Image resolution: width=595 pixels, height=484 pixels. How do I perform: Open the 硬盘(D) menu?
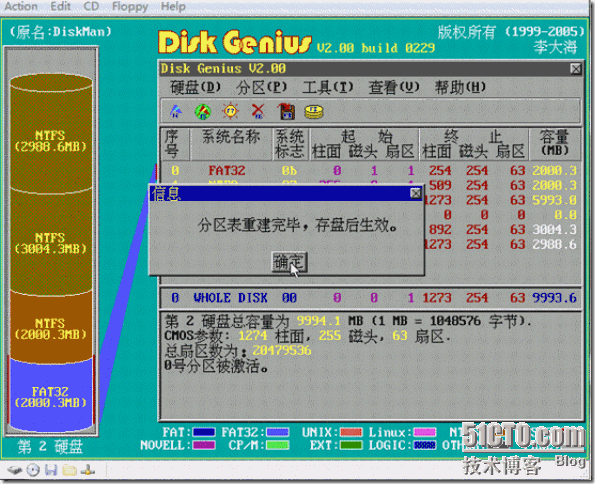coord(195,87)
